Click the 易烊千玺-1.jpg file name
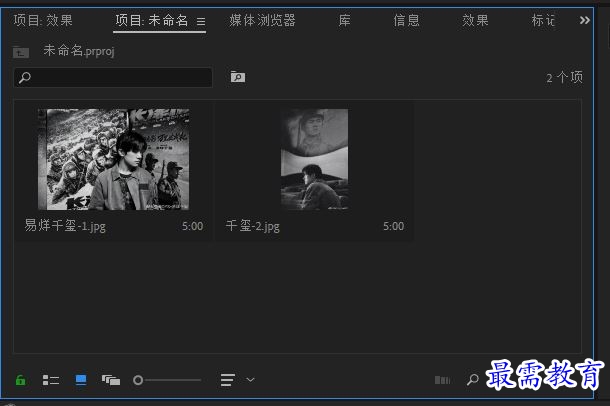The height and width of the screenshot is (406, 610). click(x=65, y=226)
